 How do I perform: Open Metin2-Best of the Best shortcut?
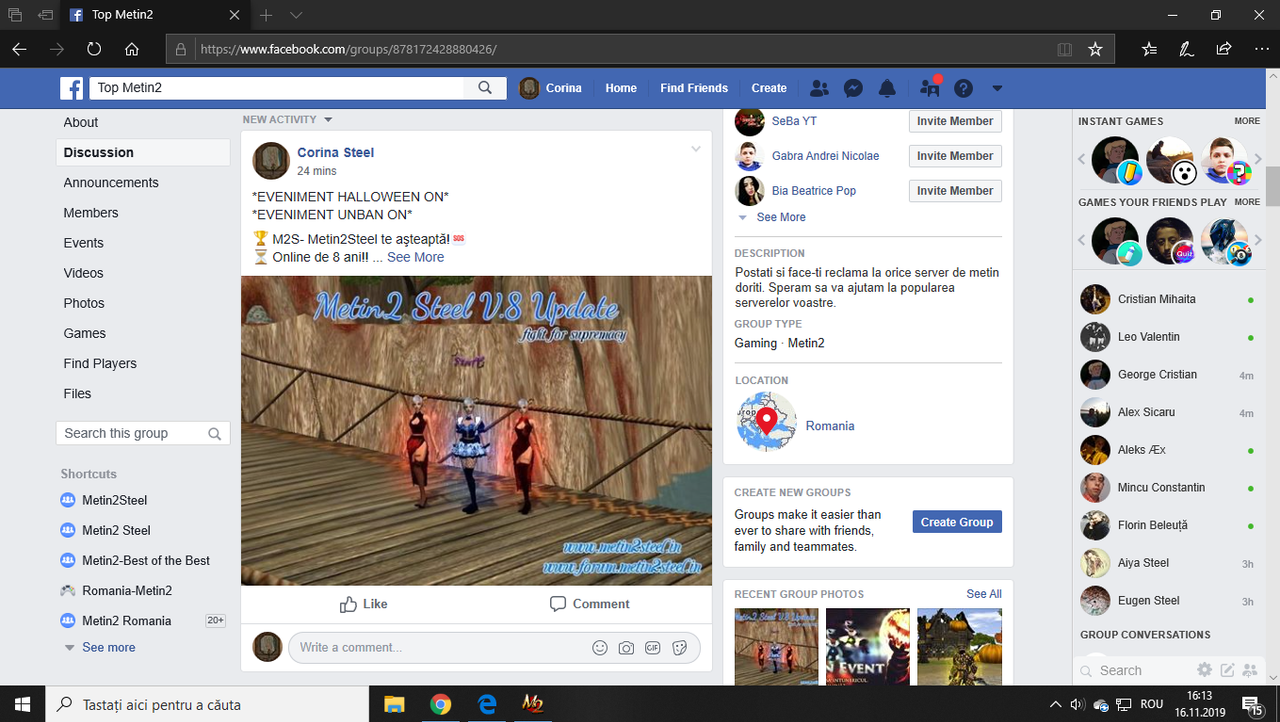tap(145, 560)
